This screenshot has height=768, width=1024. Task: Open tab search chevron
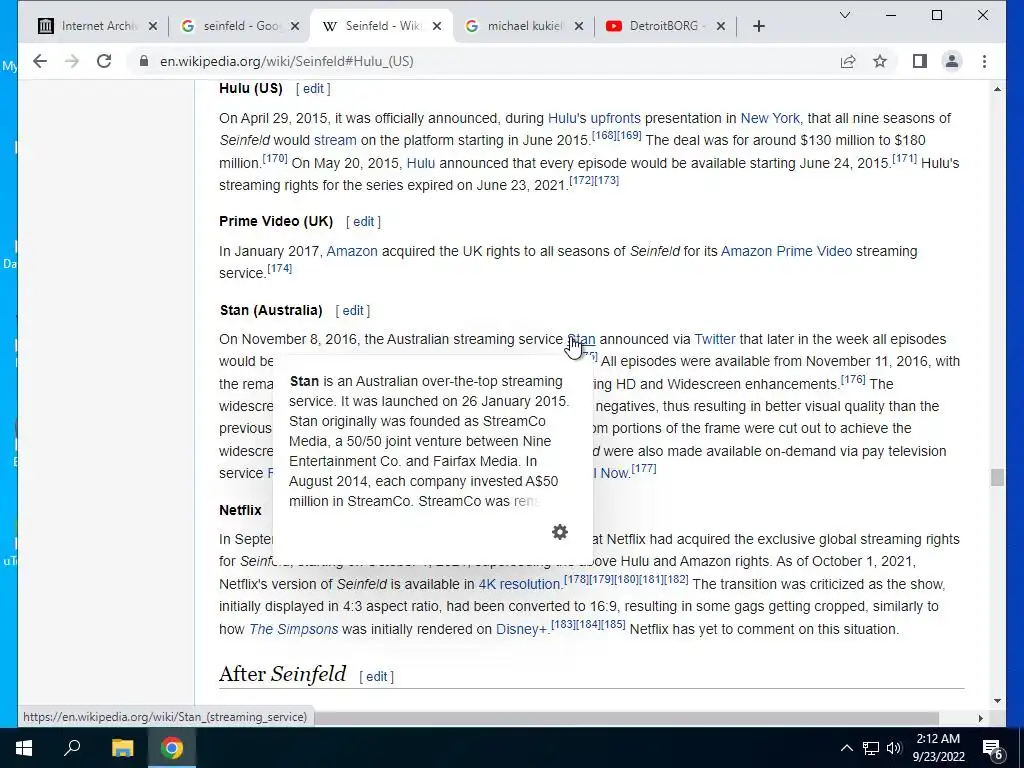[x=844, y=15]
